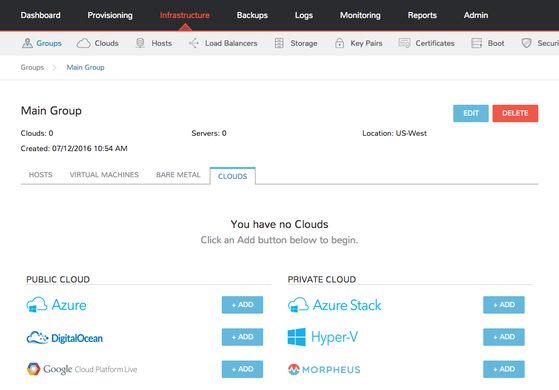
Task: Open the Hosts submenu link
Action: 161,43
